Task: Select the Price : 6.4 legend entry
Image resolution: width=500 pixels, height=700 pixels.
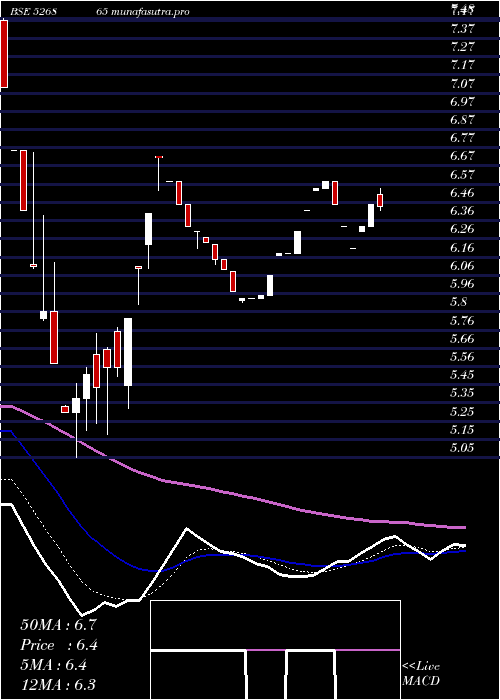Action: coord(59,645)
